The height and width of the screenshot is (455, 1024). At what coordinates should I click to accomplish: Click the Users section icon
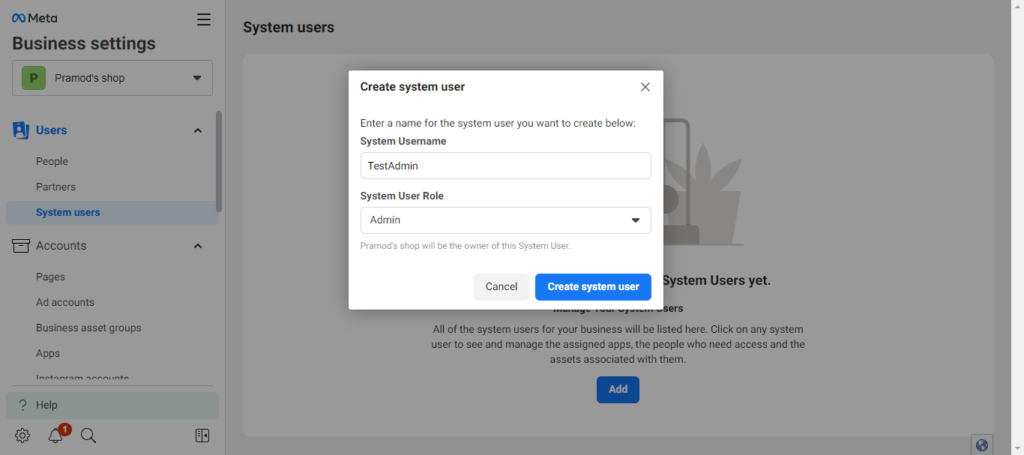[x=20, y=130]
